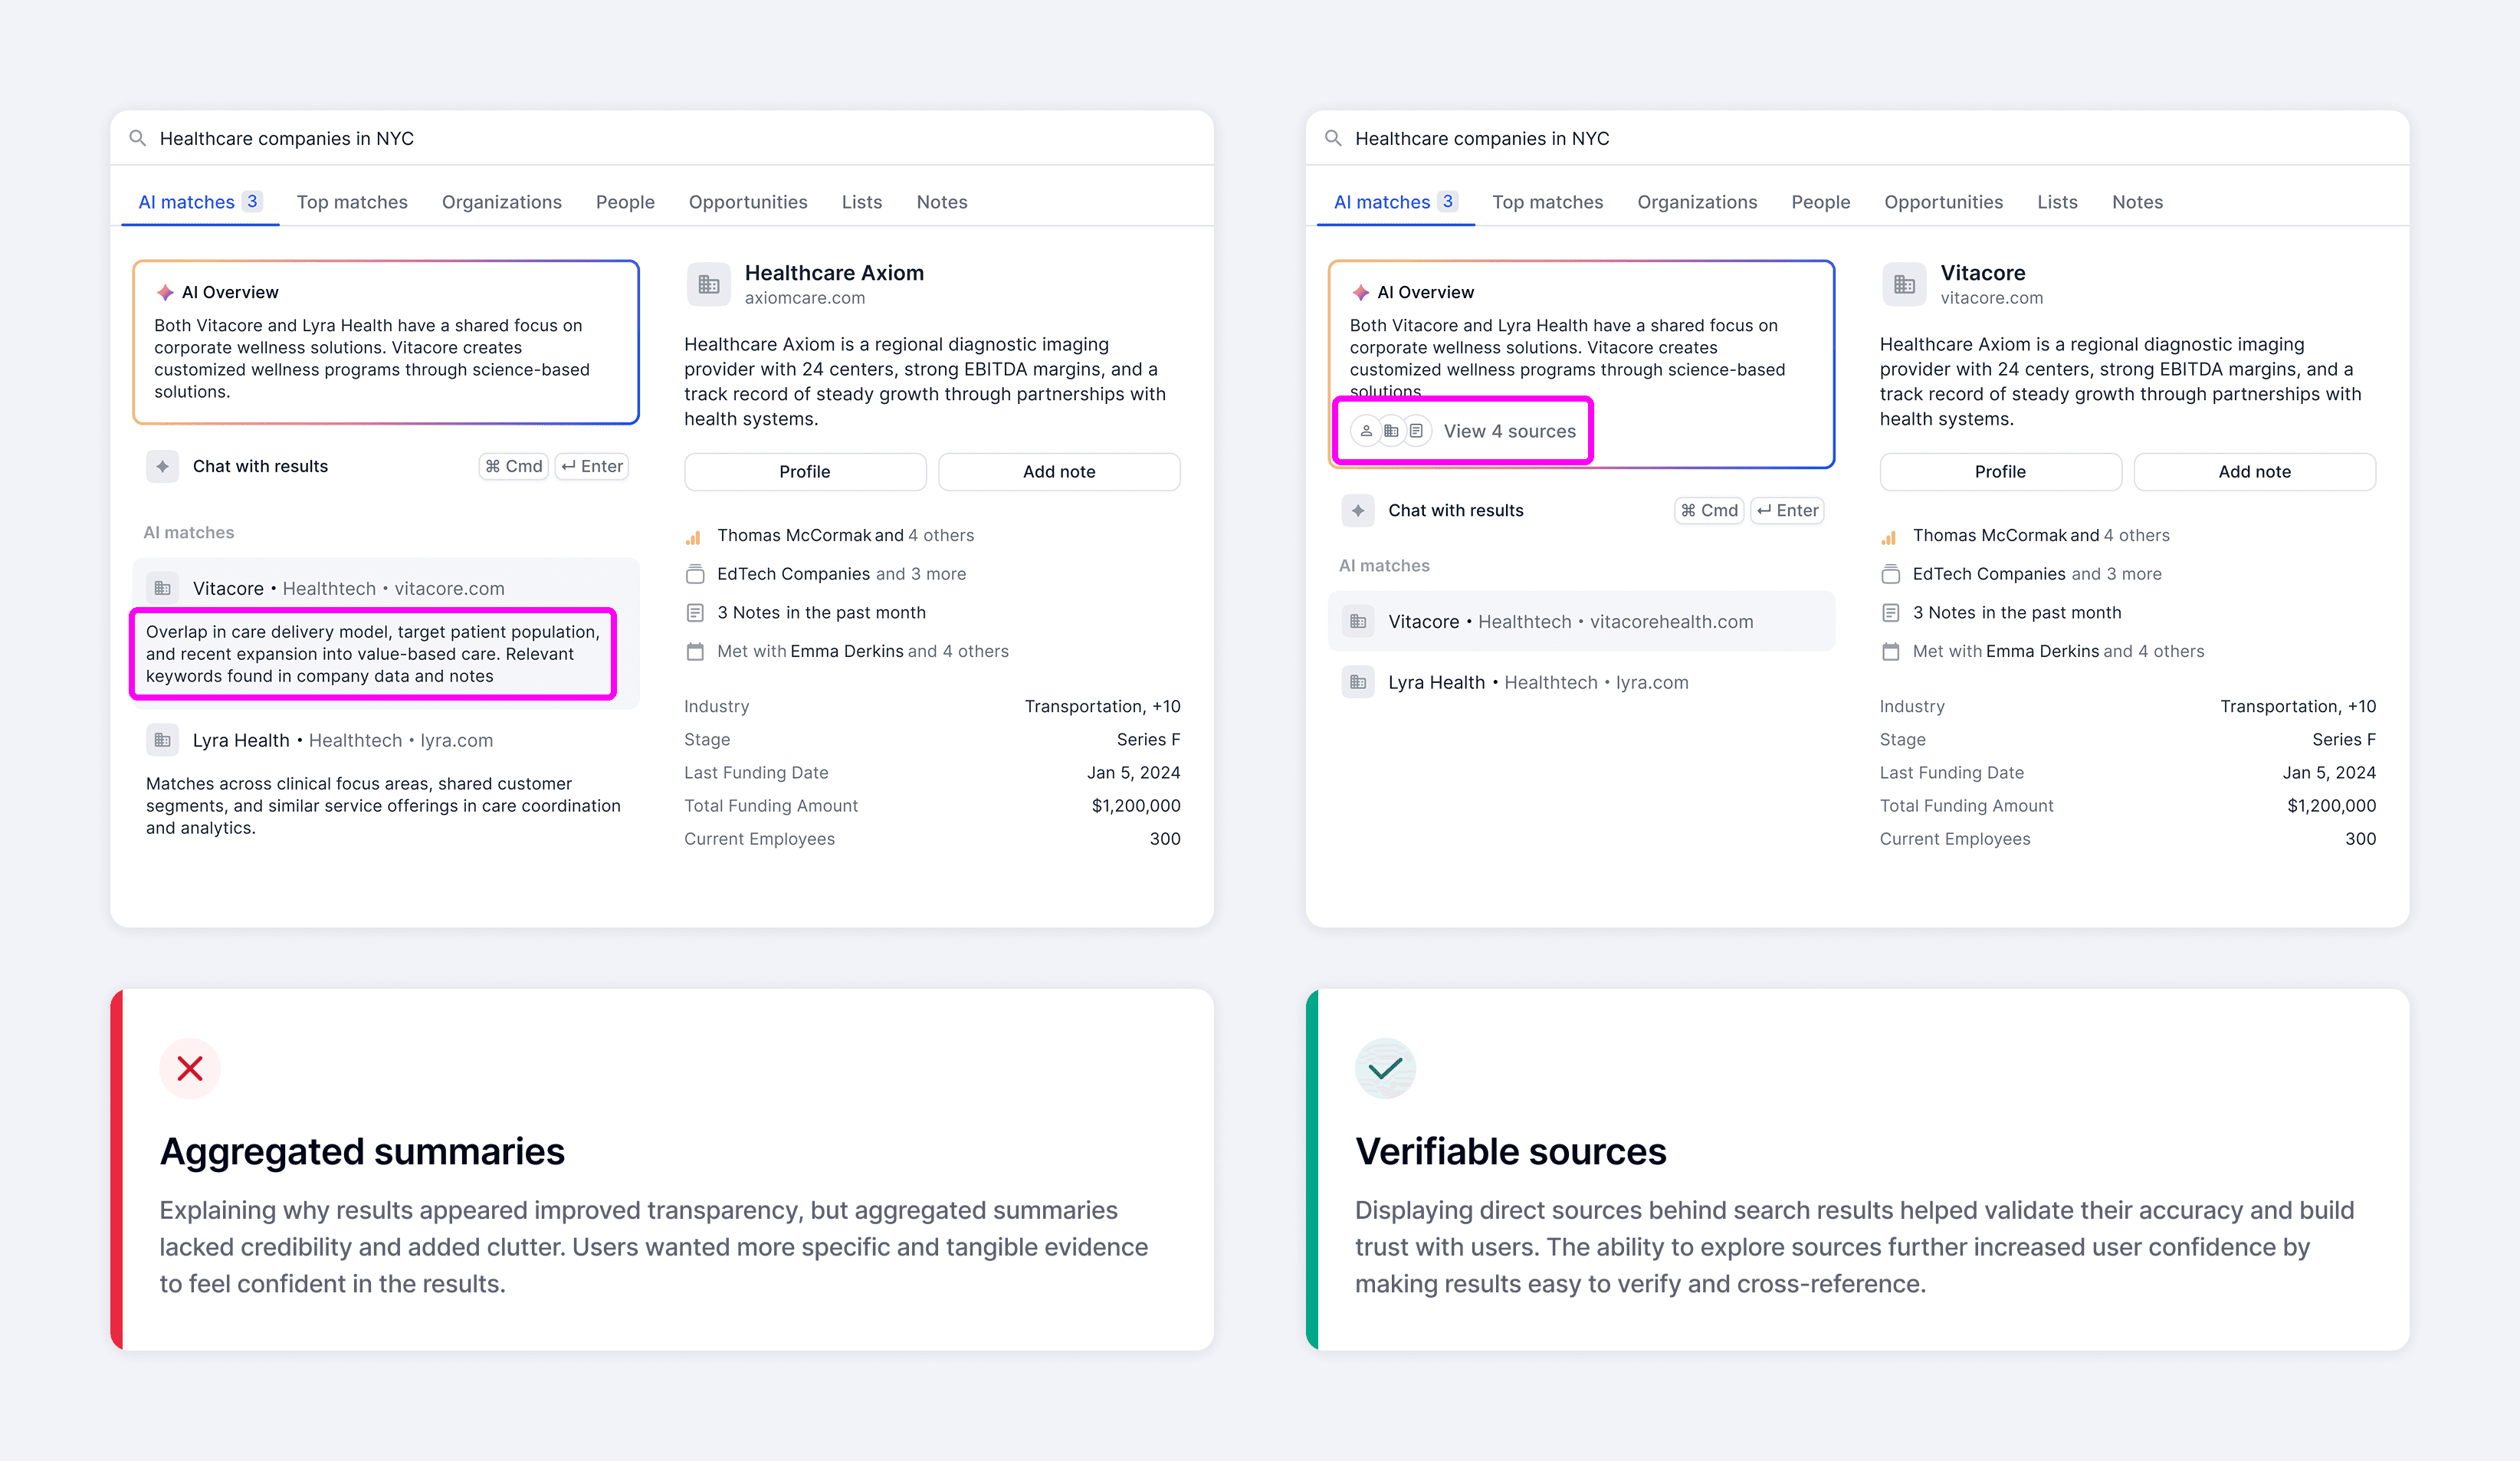2520x1461 pixels.
Task: Click the Healthcare Axiom building logo icon
Action: pos(709,285)
